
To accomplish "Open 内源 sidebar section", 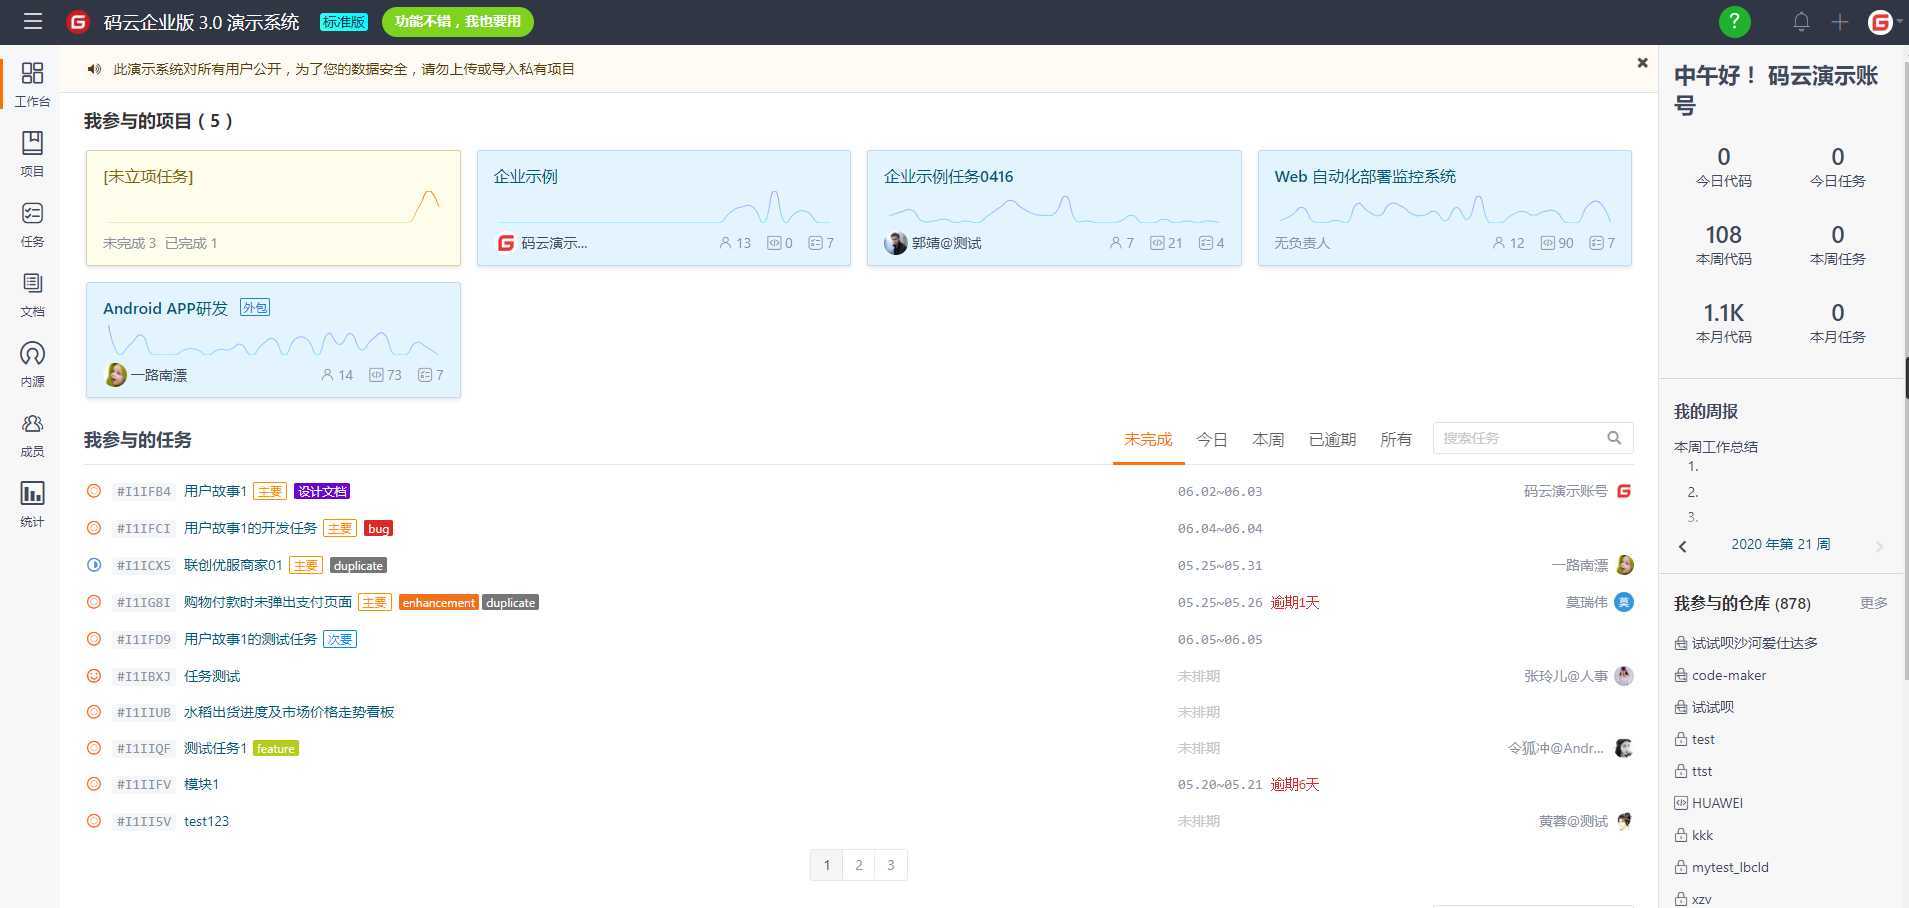I will (x=32, y=364).
